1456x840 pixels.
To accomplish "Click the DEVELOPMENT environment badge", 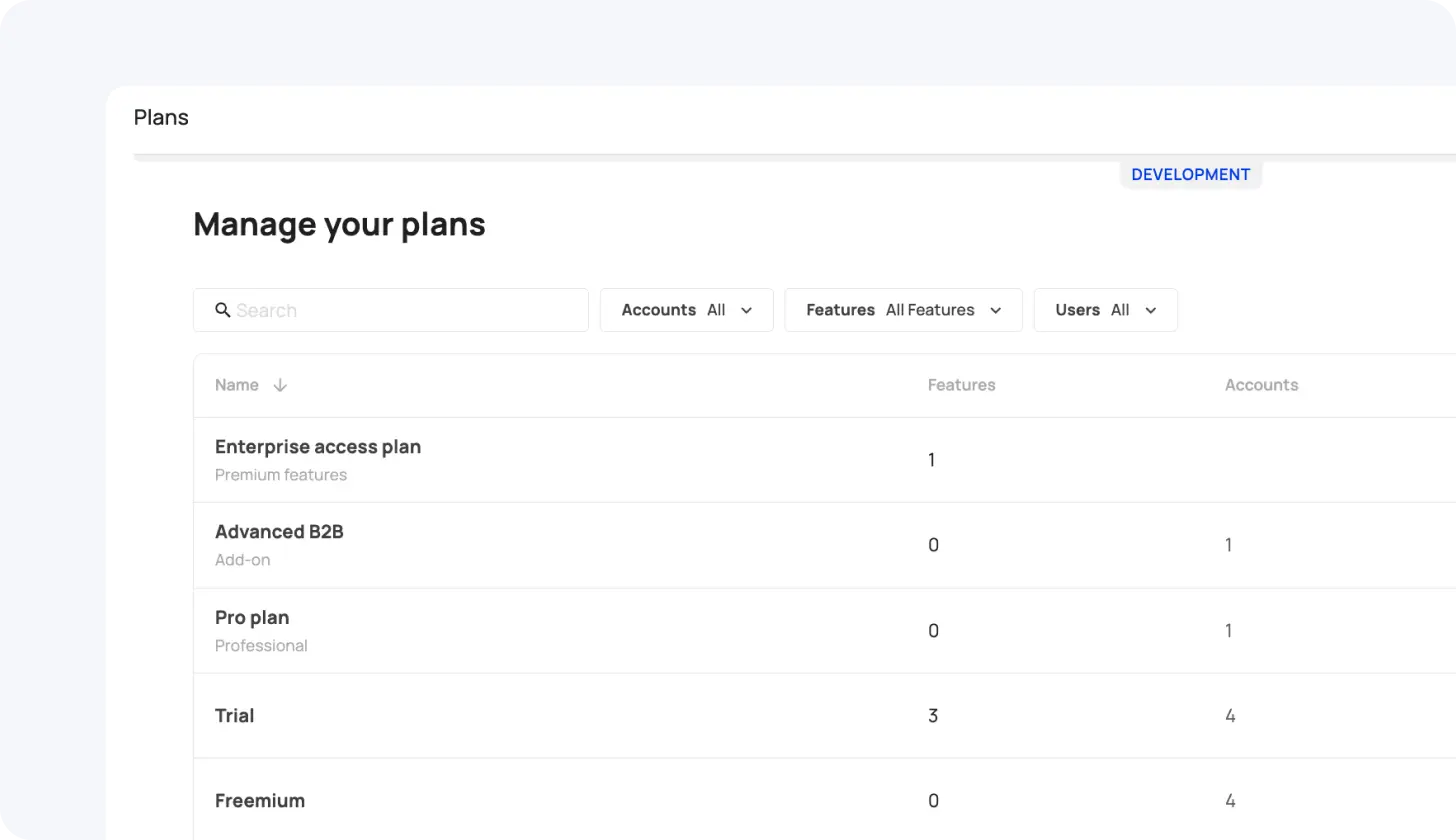I will (1190, 174).
